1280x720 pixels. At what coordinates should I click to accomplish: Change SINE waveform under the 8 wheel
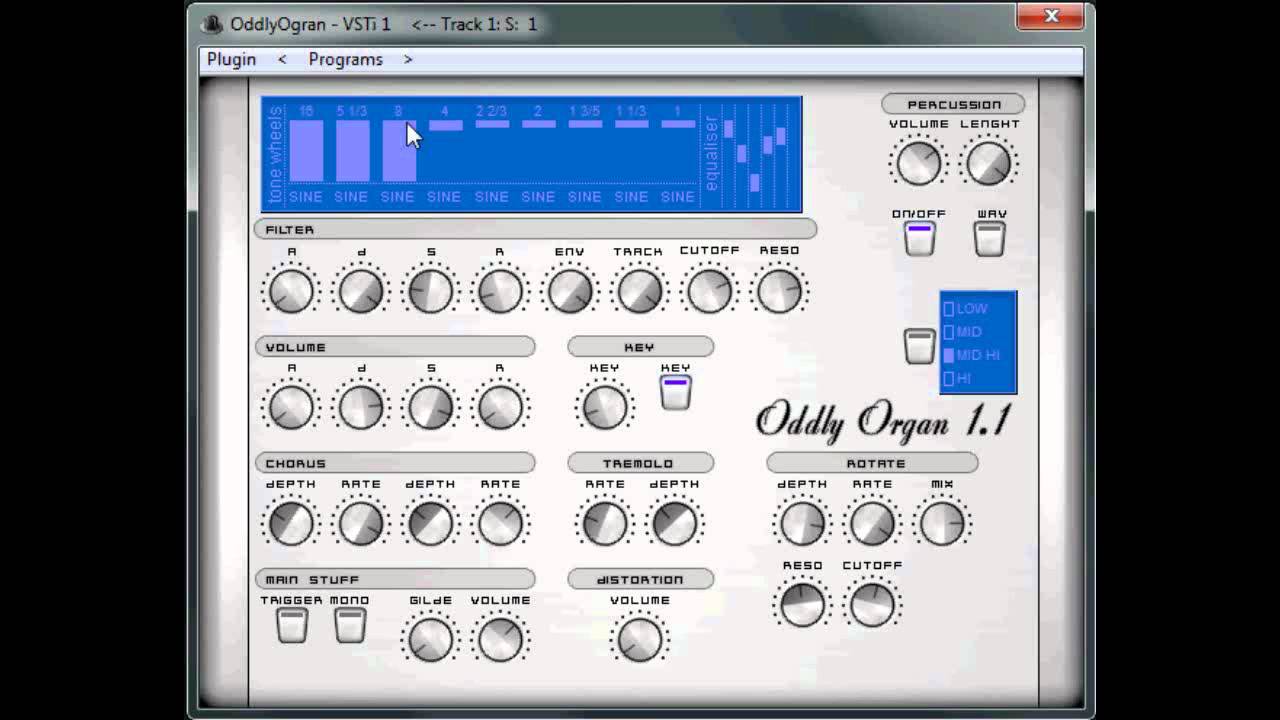[398, 197]
